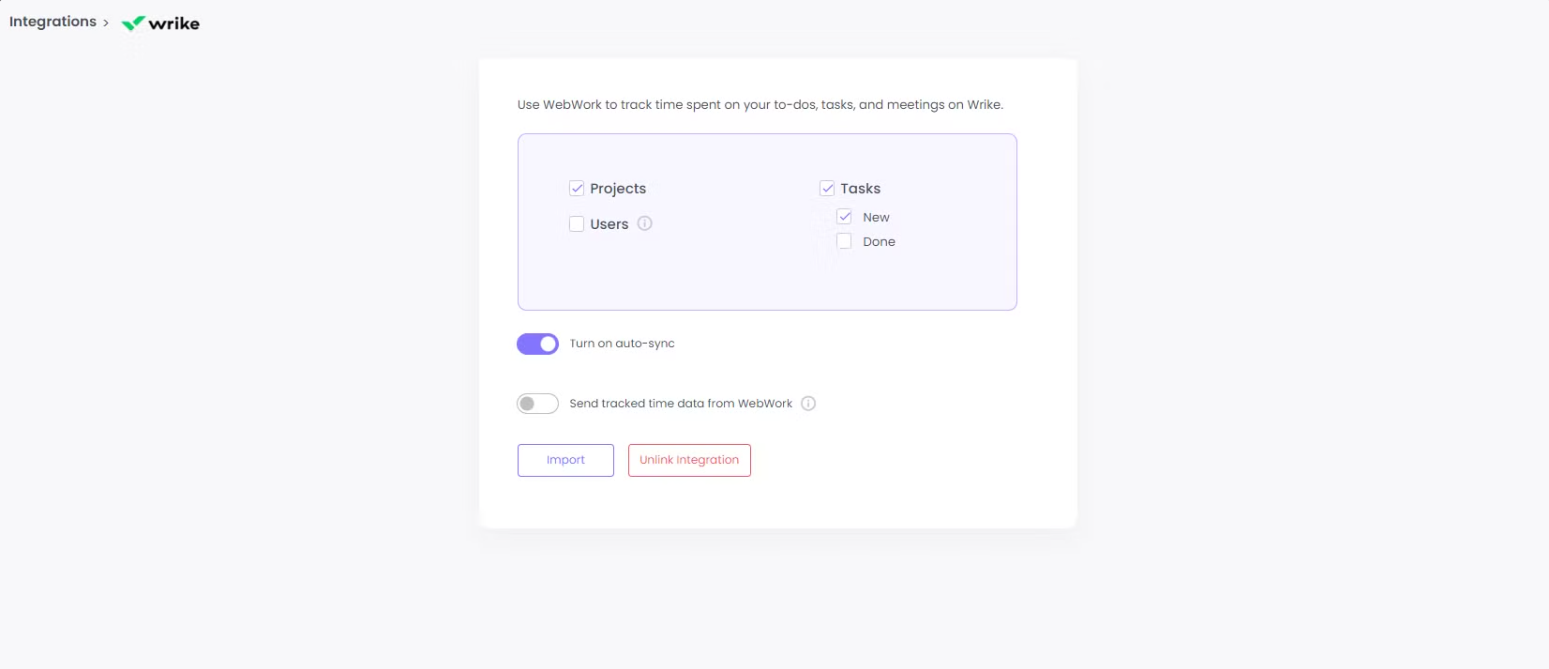
Task: Deselect the New task status checkbox
Action: pos(844,217)
